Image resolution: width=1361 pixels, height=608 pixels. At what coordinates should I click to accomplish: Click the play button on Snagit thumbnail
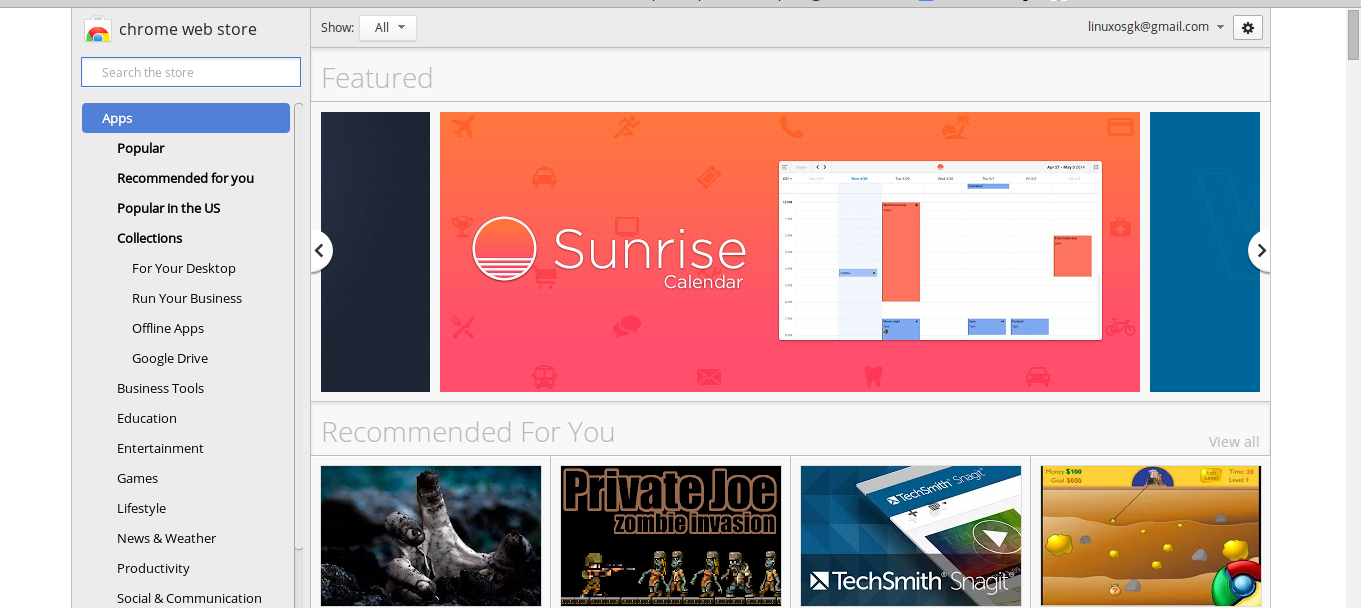996,538
